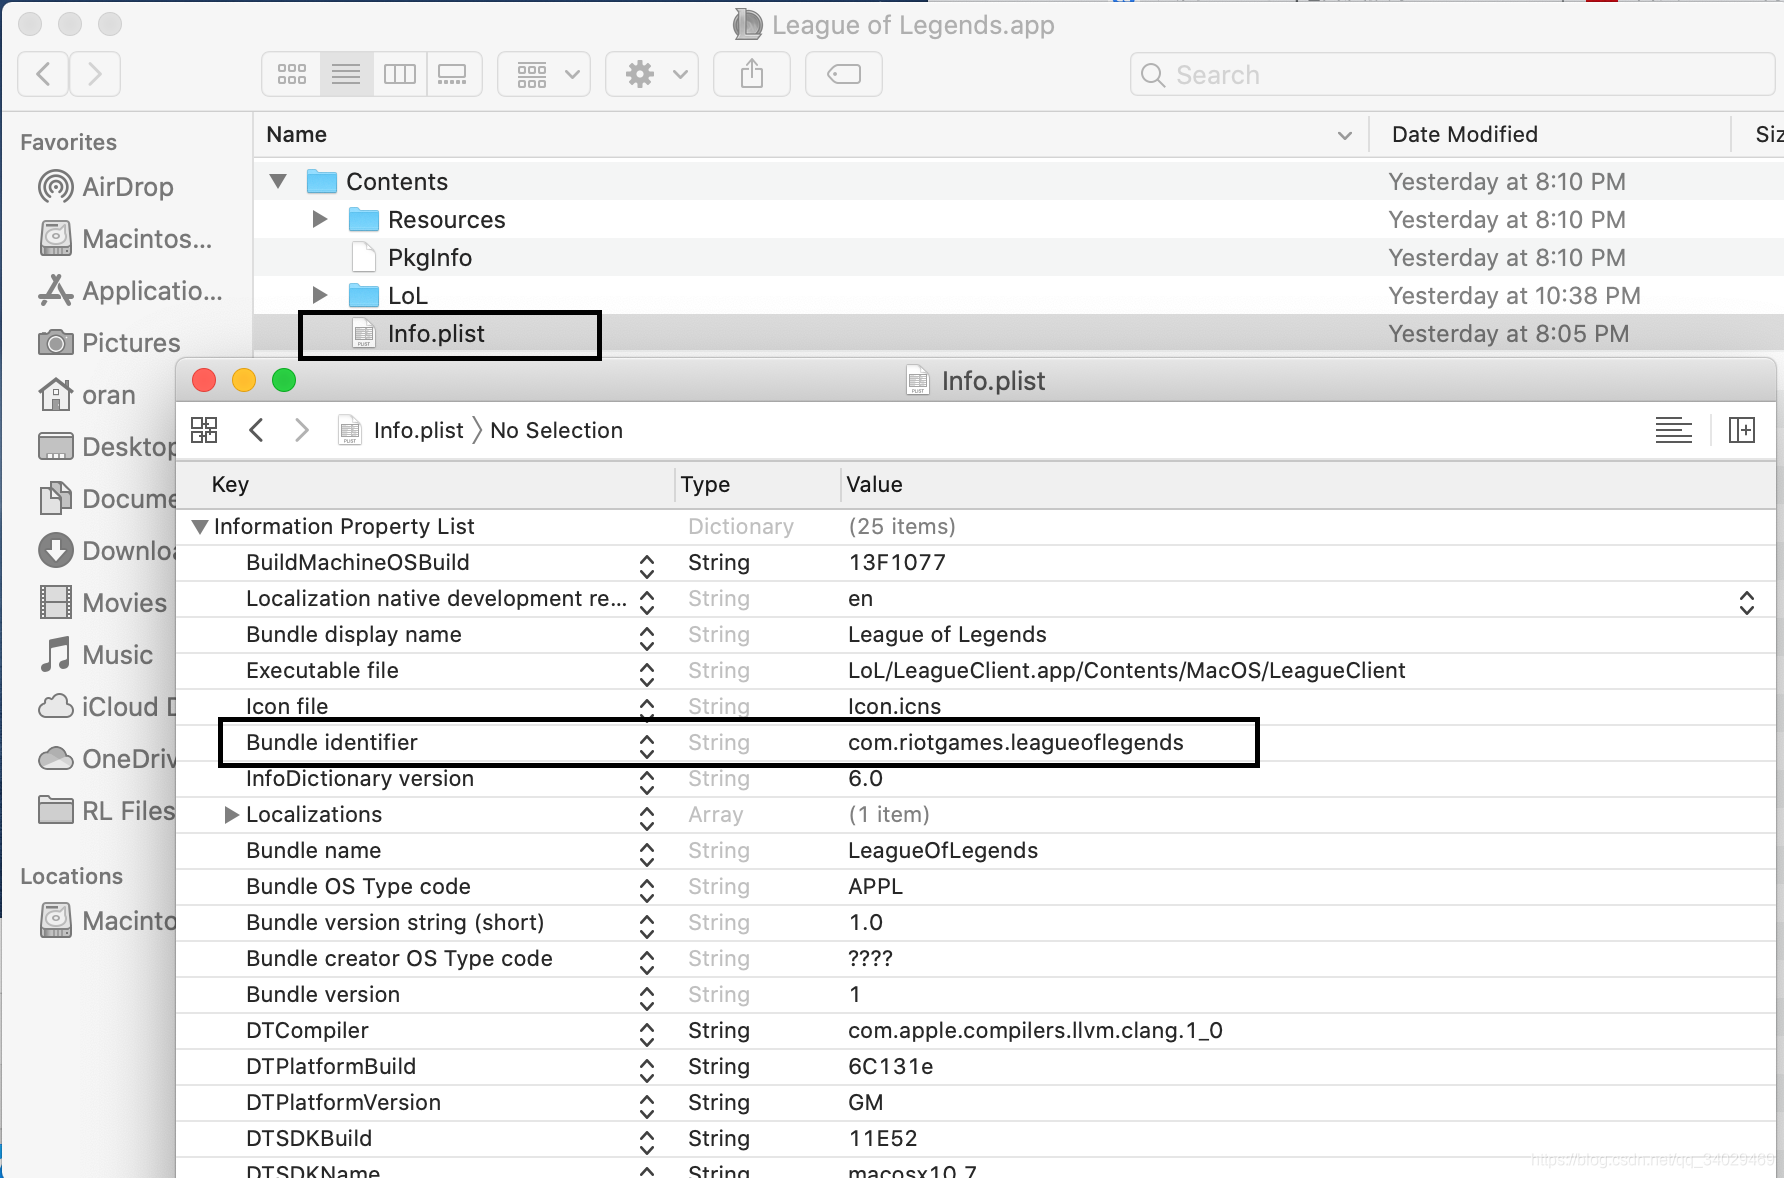Go forward in Finder window
This screenshot has width=1784, height=1178.
pos(95,74)
